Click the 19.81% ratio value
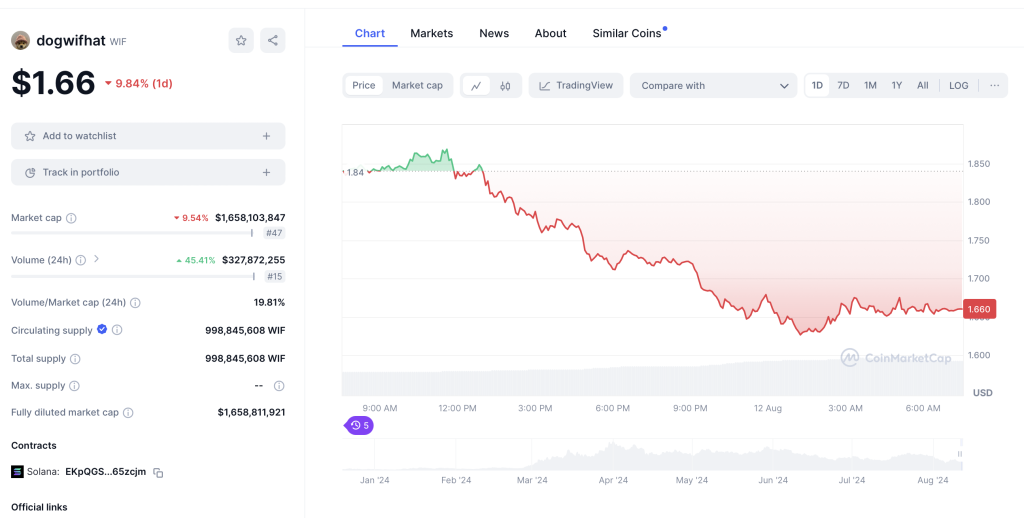The width and height of the screenshot is (1024, 518). [x=269, y=302]
